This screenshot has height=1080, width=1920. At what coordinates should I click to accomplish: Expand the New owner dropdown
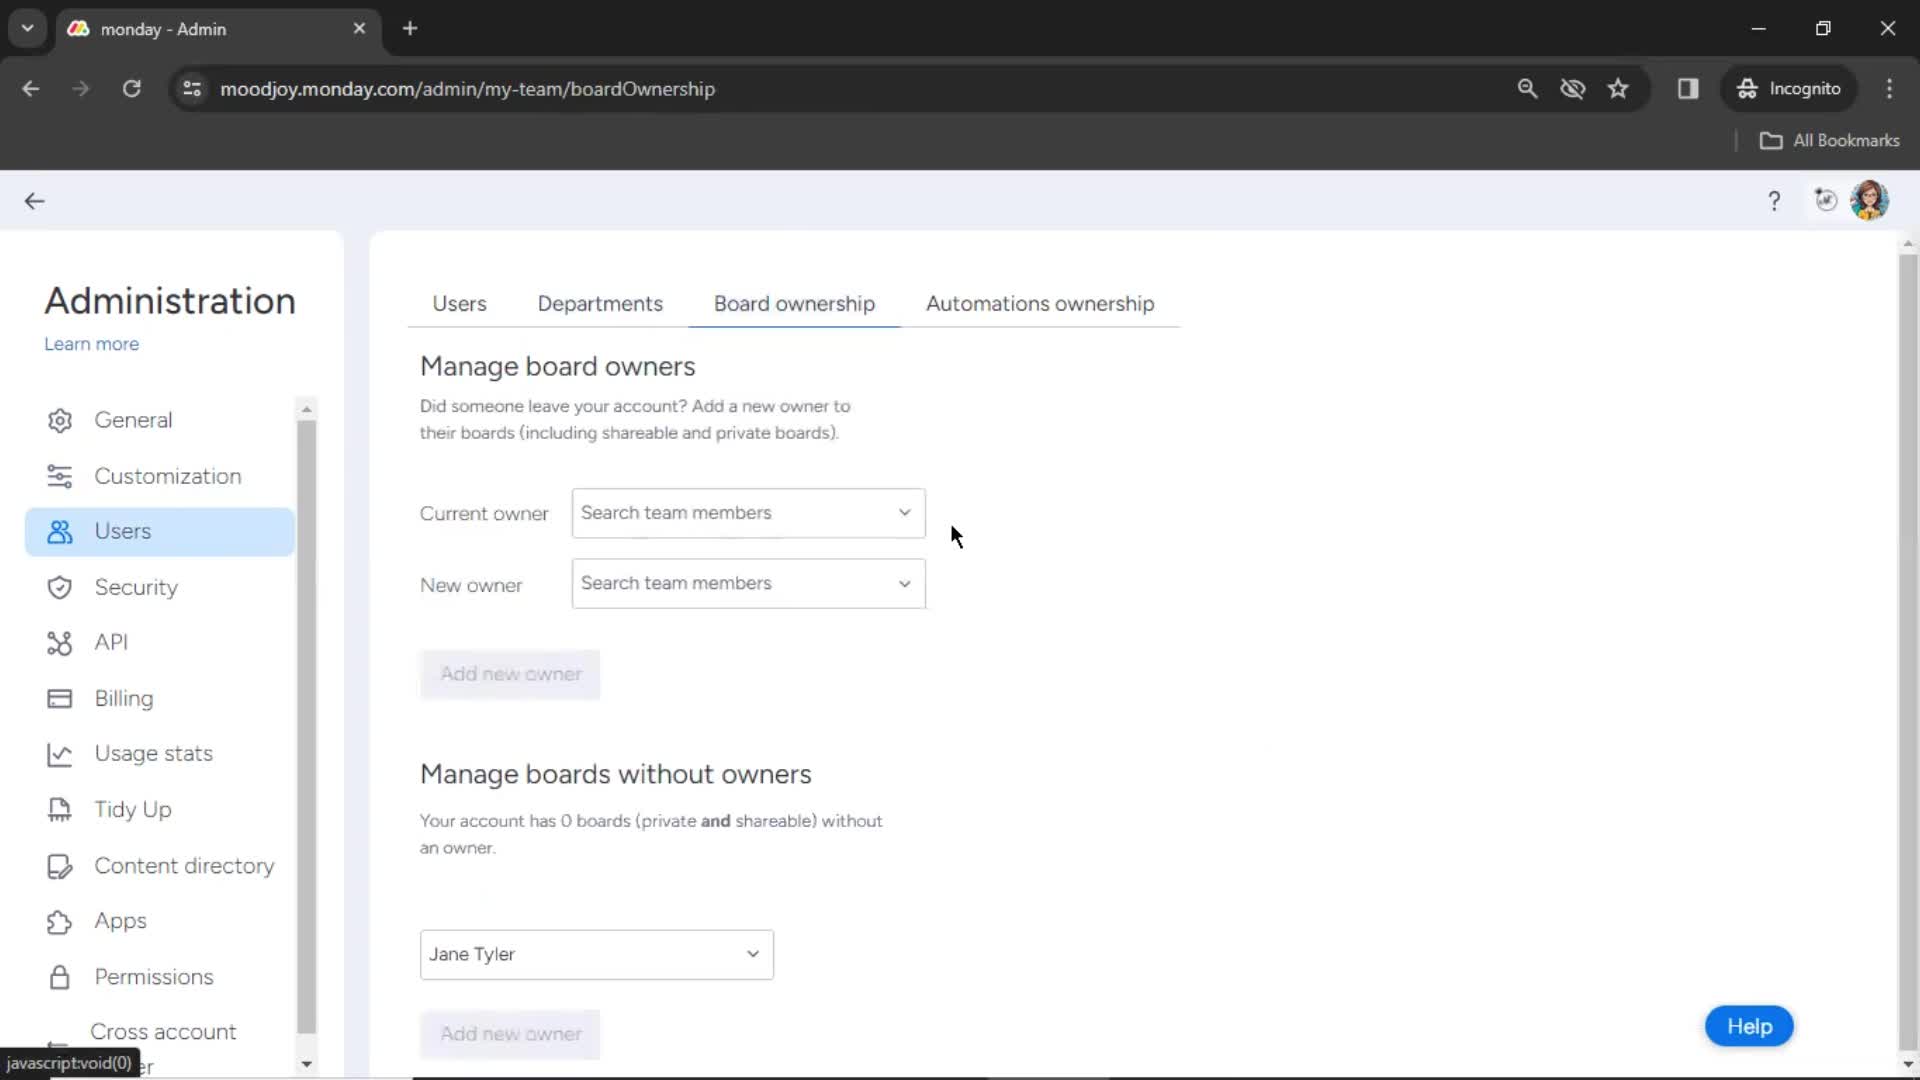tap(746, 583)
